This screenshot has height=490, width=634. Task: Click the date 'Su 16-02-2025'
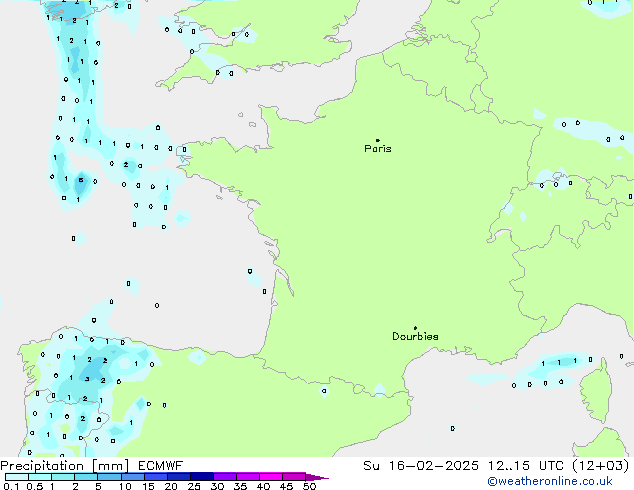coord(421,466)
